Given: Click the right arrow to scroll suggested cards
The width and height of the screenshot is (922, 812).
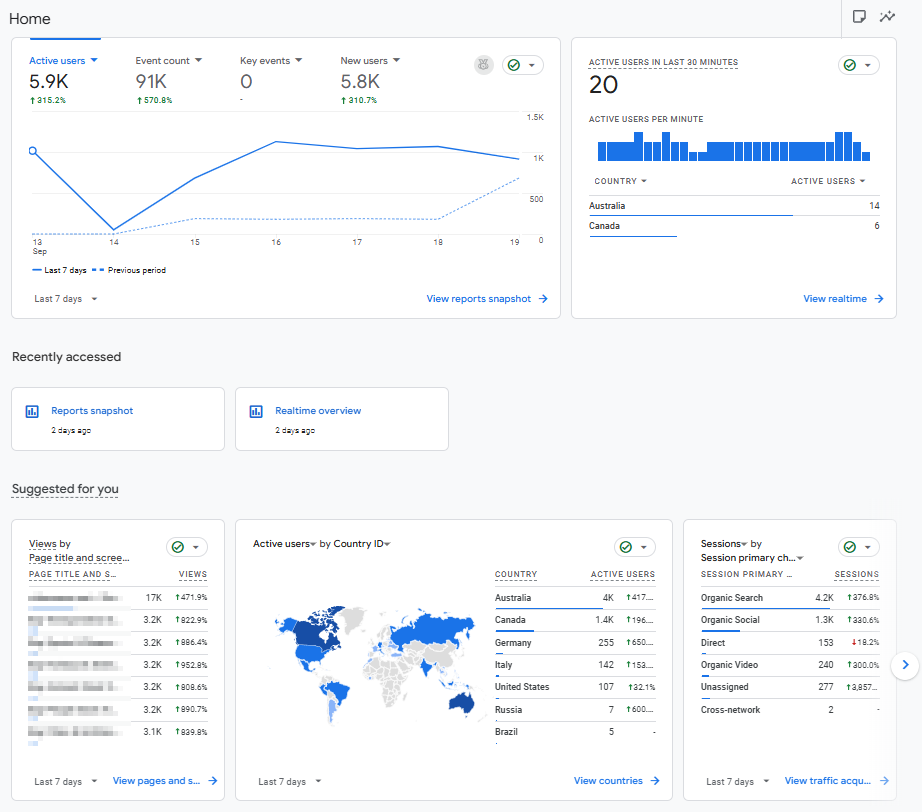Looking at the screenshot, I should click(904, 664).
